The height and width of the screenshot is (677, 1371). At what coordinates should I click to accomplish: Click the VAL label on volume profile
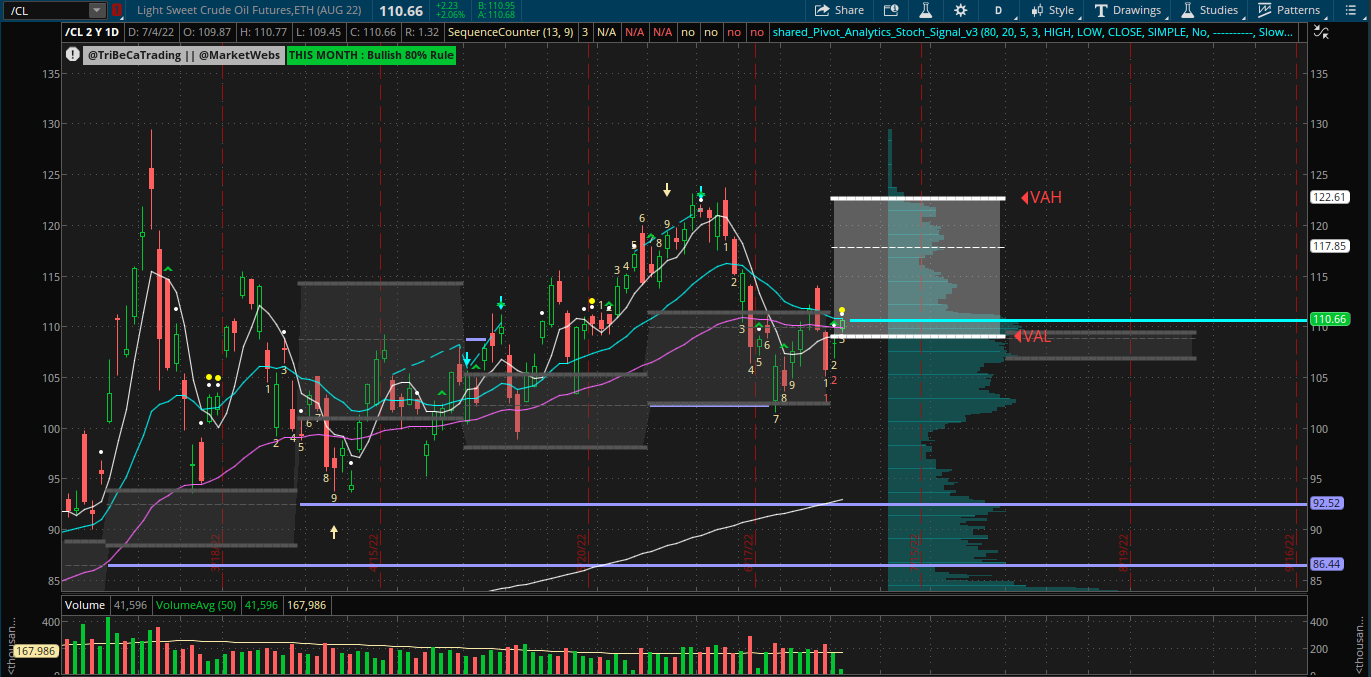coord(1032,337)
